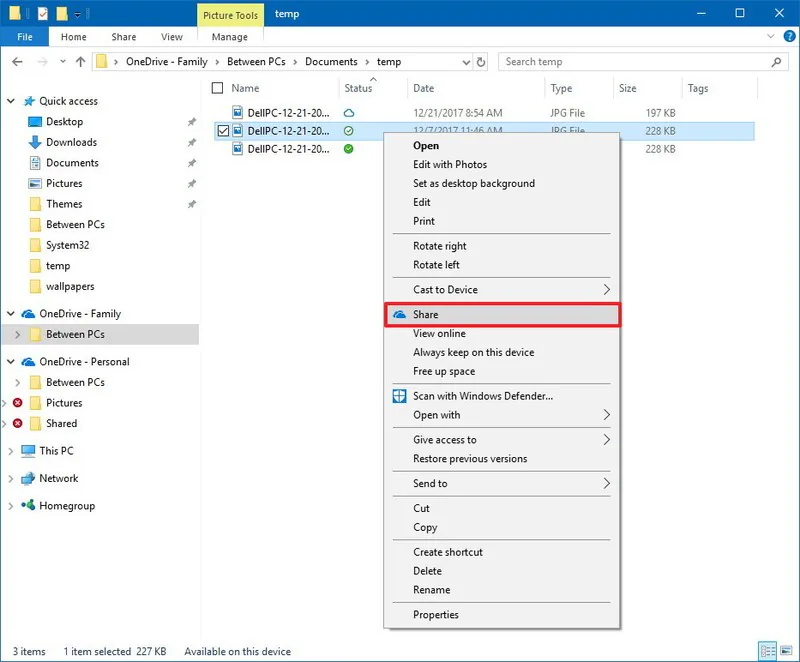800x662 pixels.
Task: Toggle the select-all checkbox by Name
Action: [x=217, y=88]
